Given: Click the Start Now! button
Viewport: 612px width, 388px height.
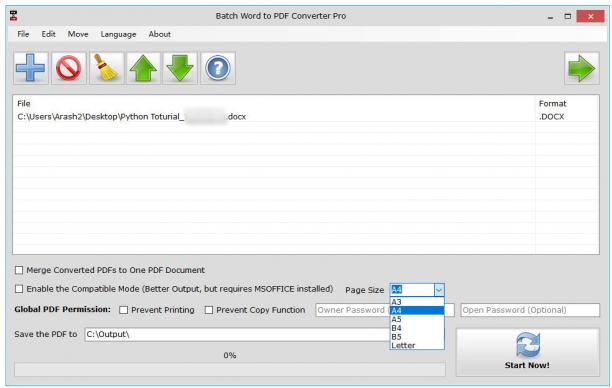Looking at the screenshot, I should click(527, 352).
